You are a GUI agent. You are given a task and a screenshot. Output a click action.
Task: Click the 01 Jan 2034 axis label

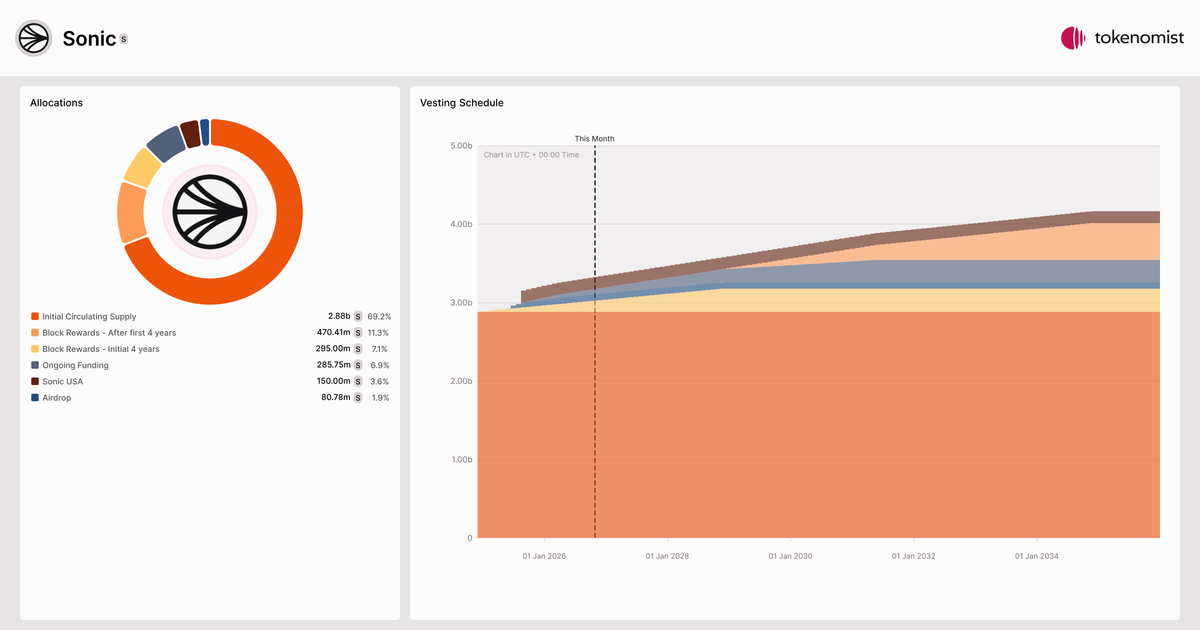[1036, 556]
